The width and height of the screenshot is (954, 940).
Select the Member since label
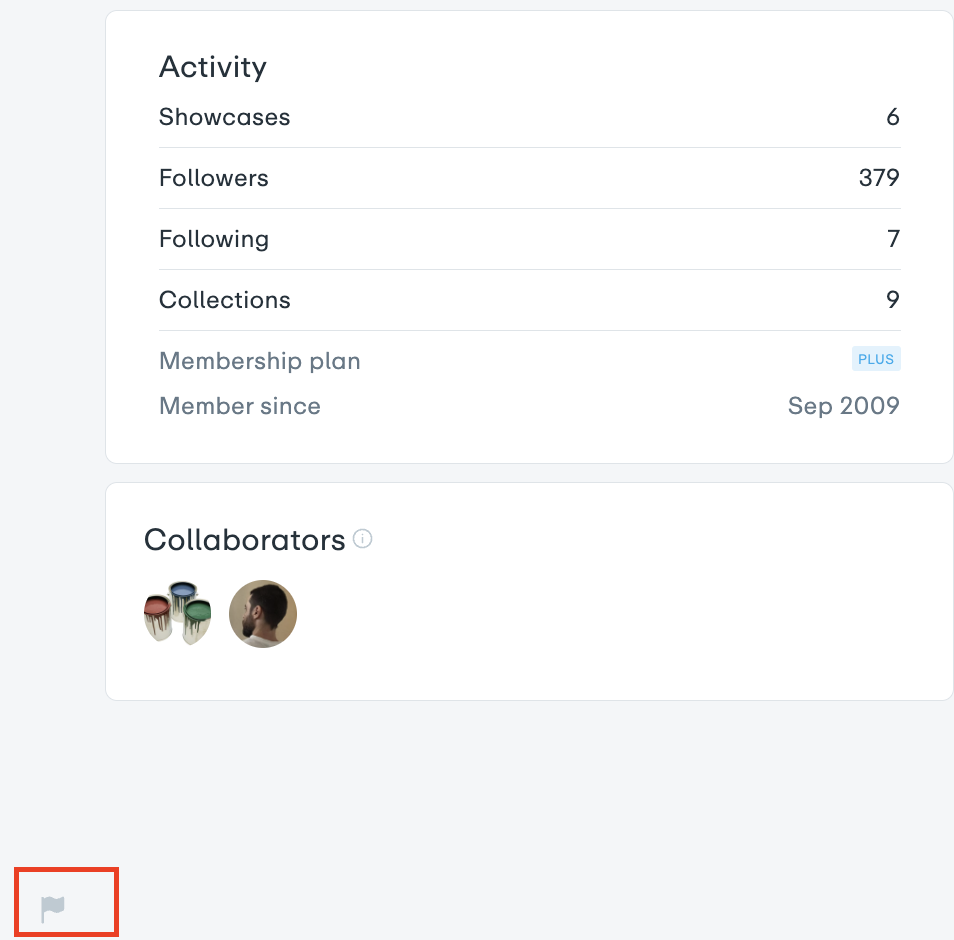pyautogui.click(x=240, y=406)
